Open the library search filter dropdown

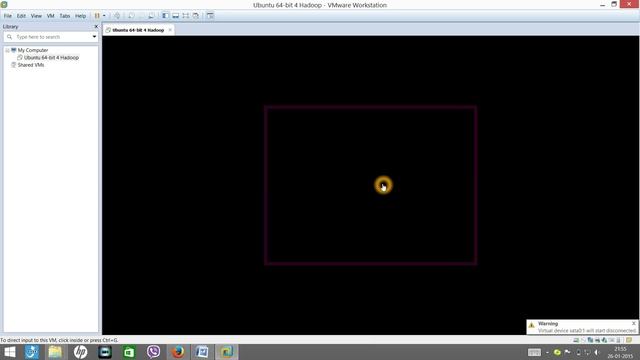pos(94,37)
